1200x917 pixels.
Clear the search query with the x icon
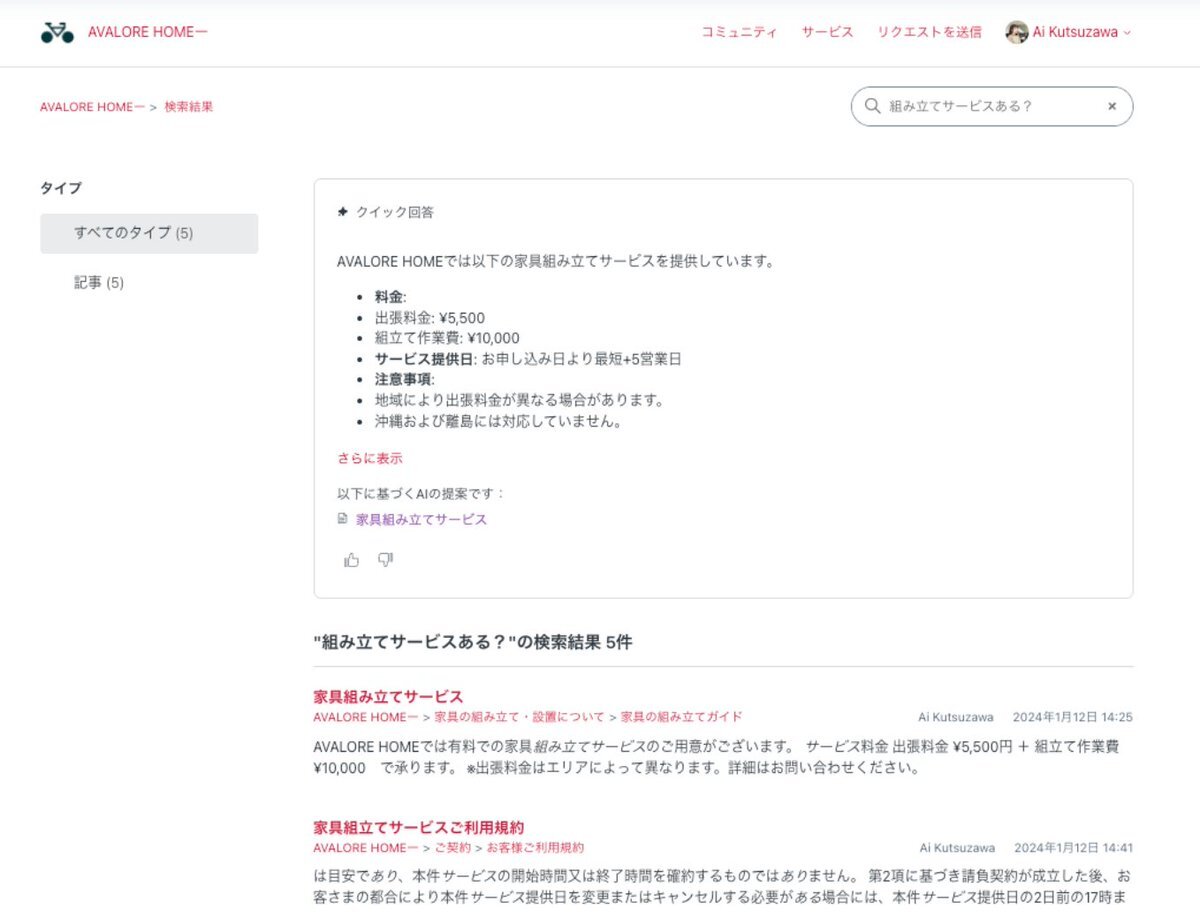point(1111,106)
